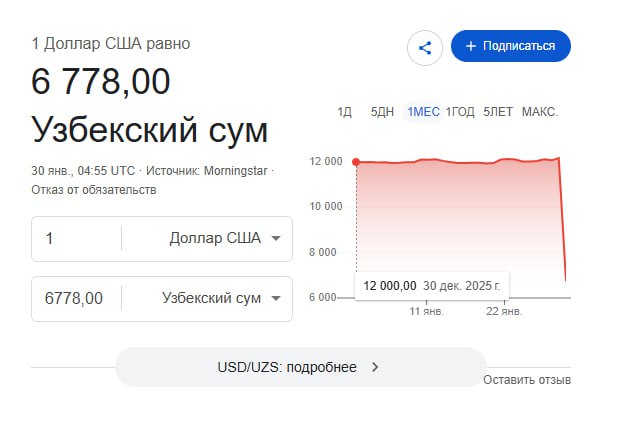Click the plus icon on Подписаться

coord(471,46)
